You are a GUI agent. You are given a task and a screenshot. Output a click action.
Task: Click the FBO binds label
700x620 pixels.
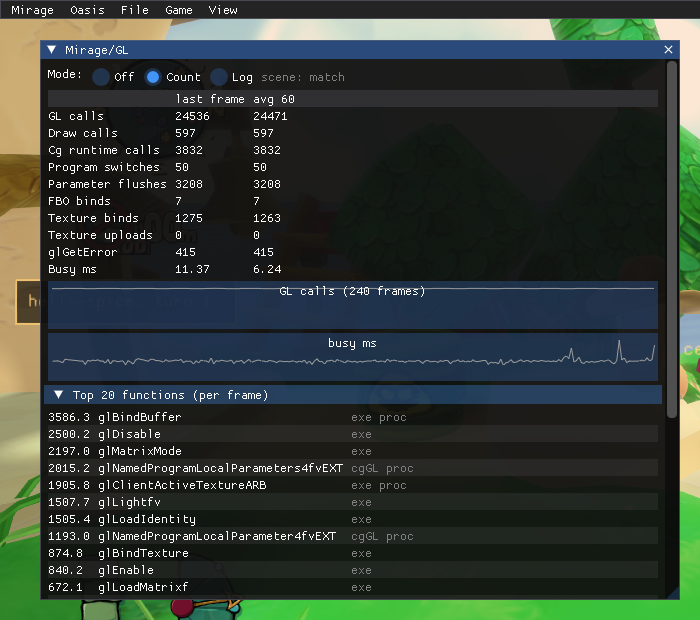coord(79,201)
